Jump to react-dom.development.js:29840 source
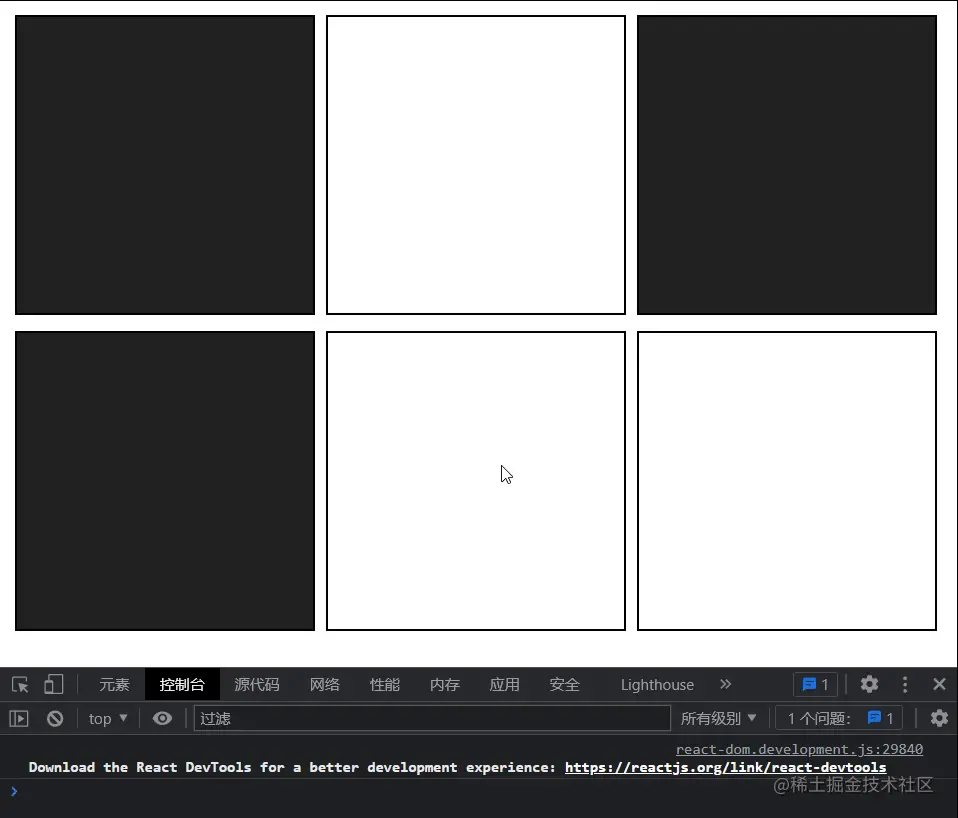Image resolution: width=958 pixels, height=818 pixels. point(799,749)
